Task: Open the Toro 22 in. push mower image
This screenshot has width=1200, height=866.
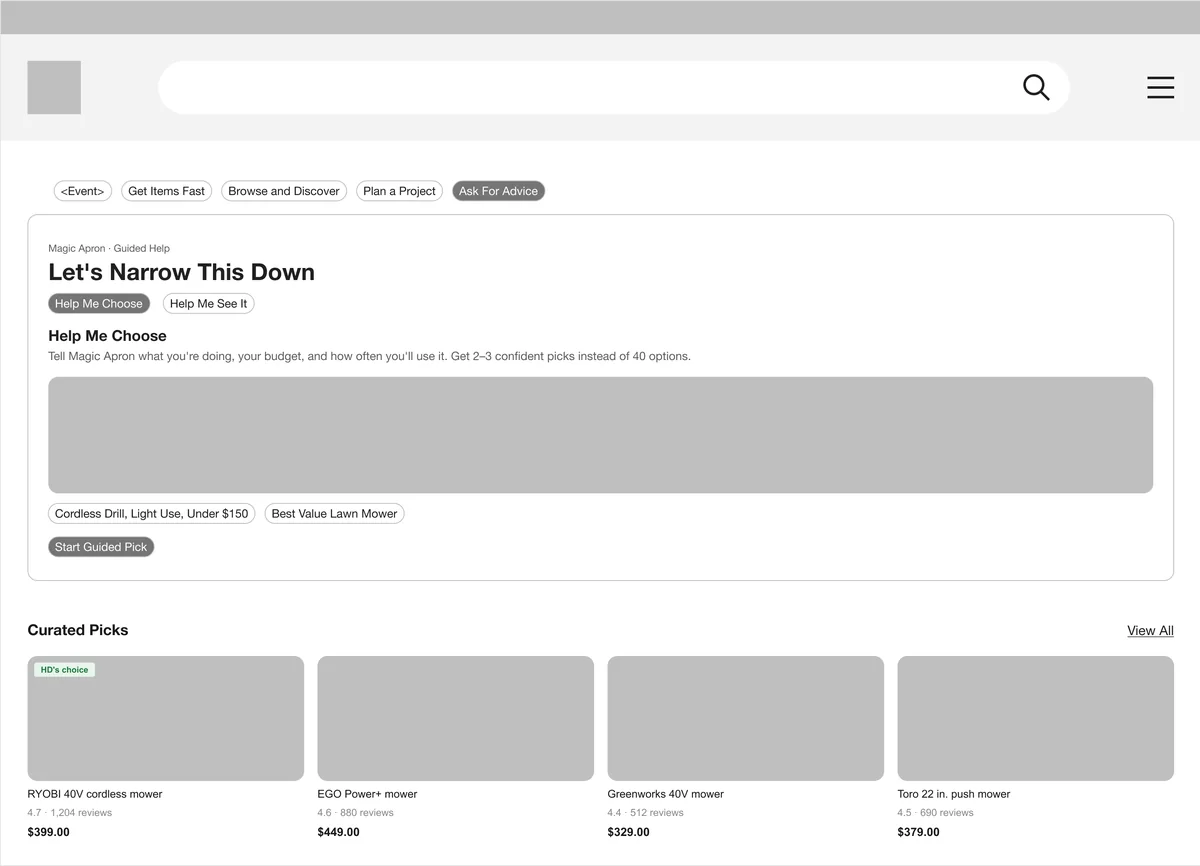Action: coord(1036,718)
